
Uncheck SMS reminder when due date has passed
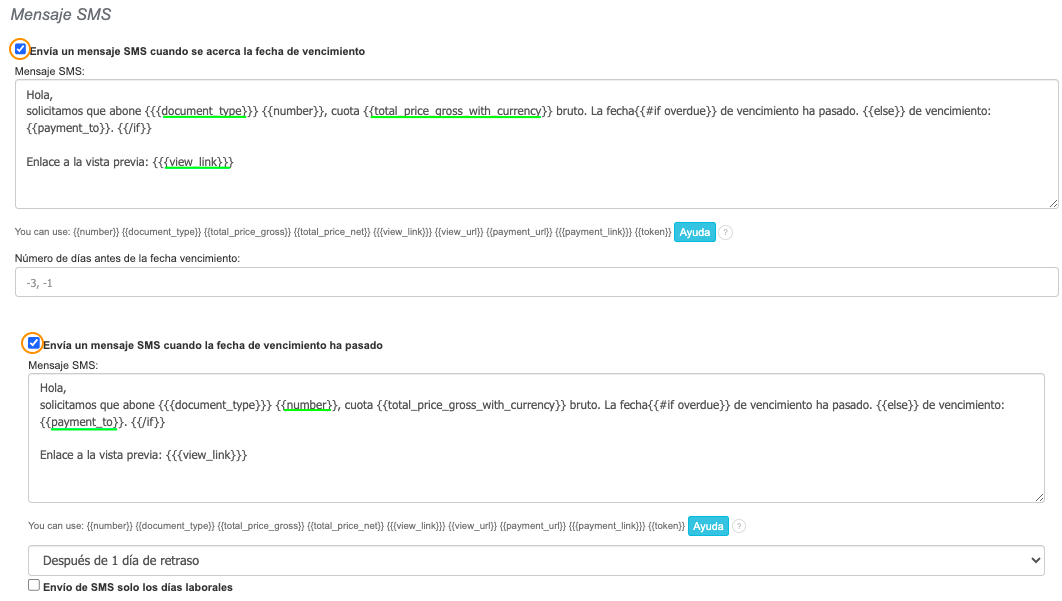point(34,343)
